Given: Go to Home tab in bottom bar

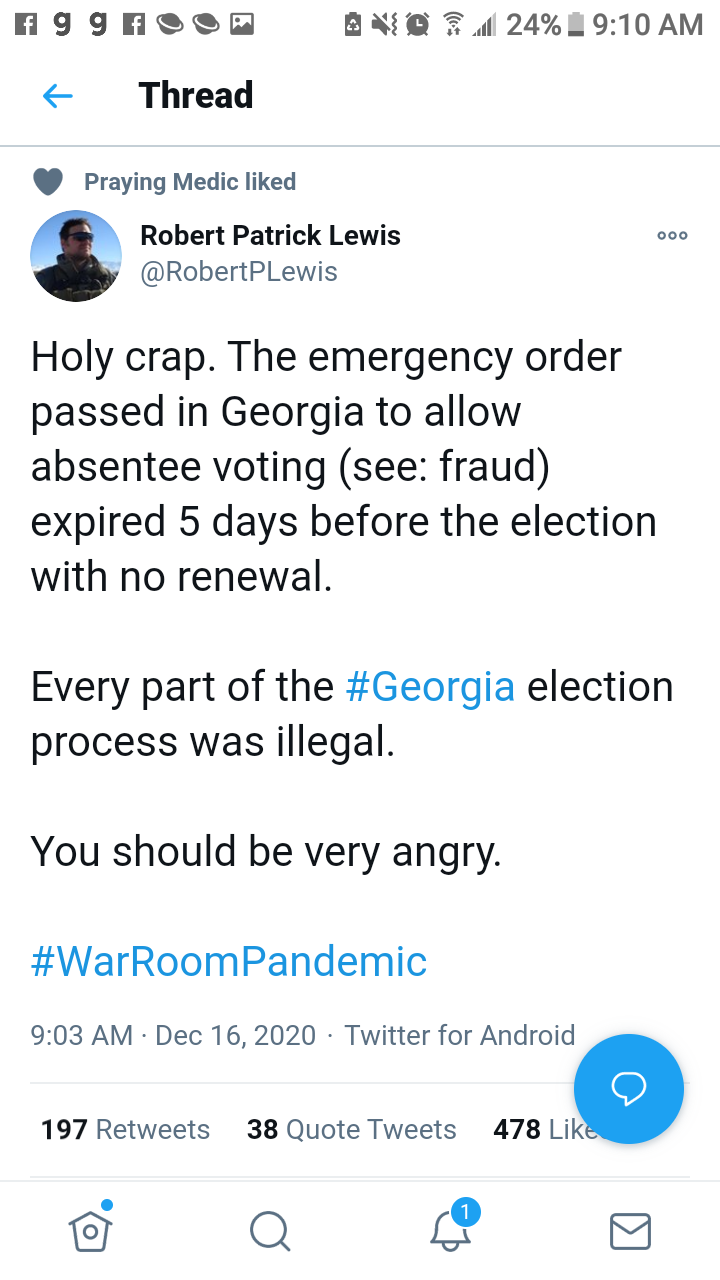Looking at the screenshot, I should (x=90, y=1230).
